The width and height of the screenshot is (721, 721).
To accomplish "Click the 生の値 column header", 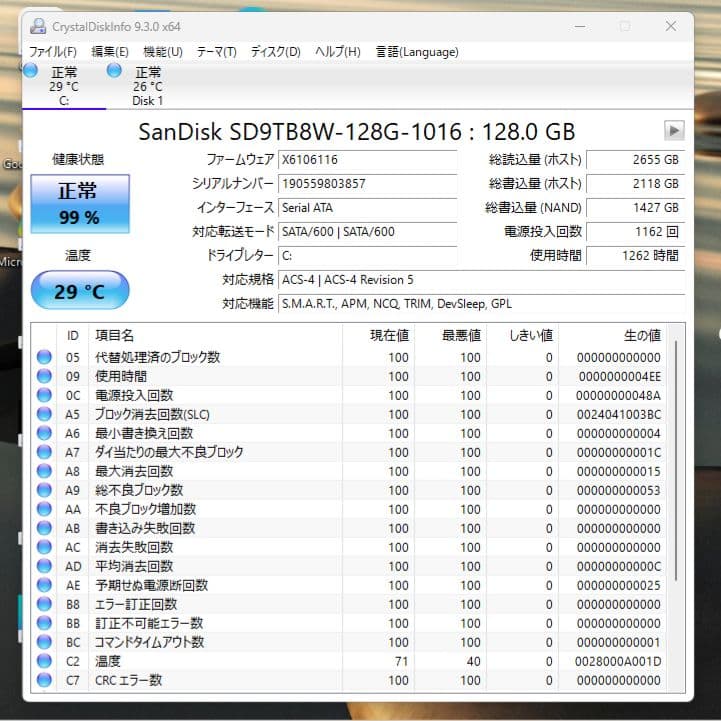I will click(612, 336).
